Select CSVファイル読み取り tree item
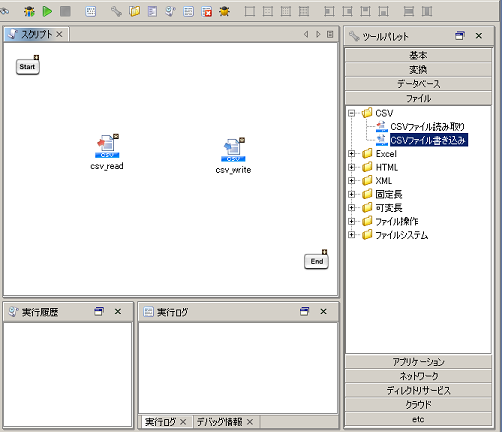Screen dimensions: 502x432 click(x=427, y=127)
